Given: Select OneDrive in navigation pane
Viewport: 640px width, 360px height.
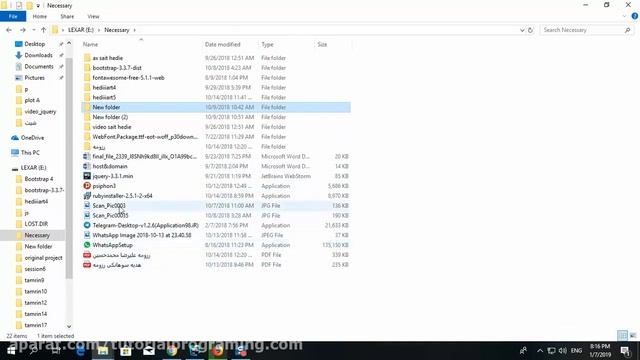Looking at the screenshot, I should coord(32,138).
